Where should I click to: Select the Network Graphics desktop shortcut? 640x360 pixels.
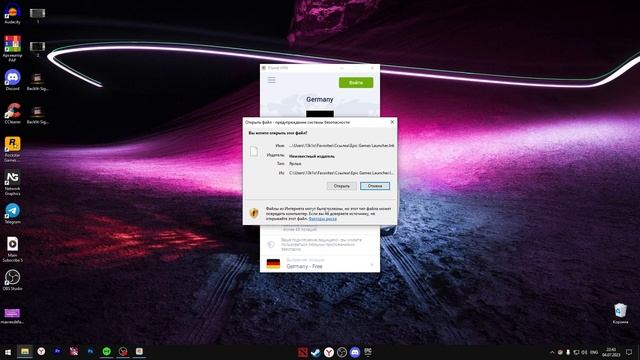click(12, 183)
